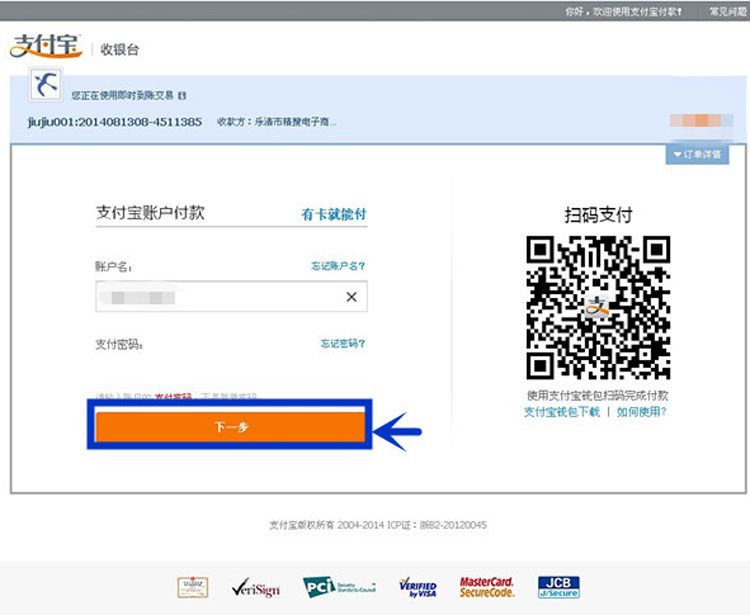
Task: Open 忘记密码? link
Action: coord(342,343)
